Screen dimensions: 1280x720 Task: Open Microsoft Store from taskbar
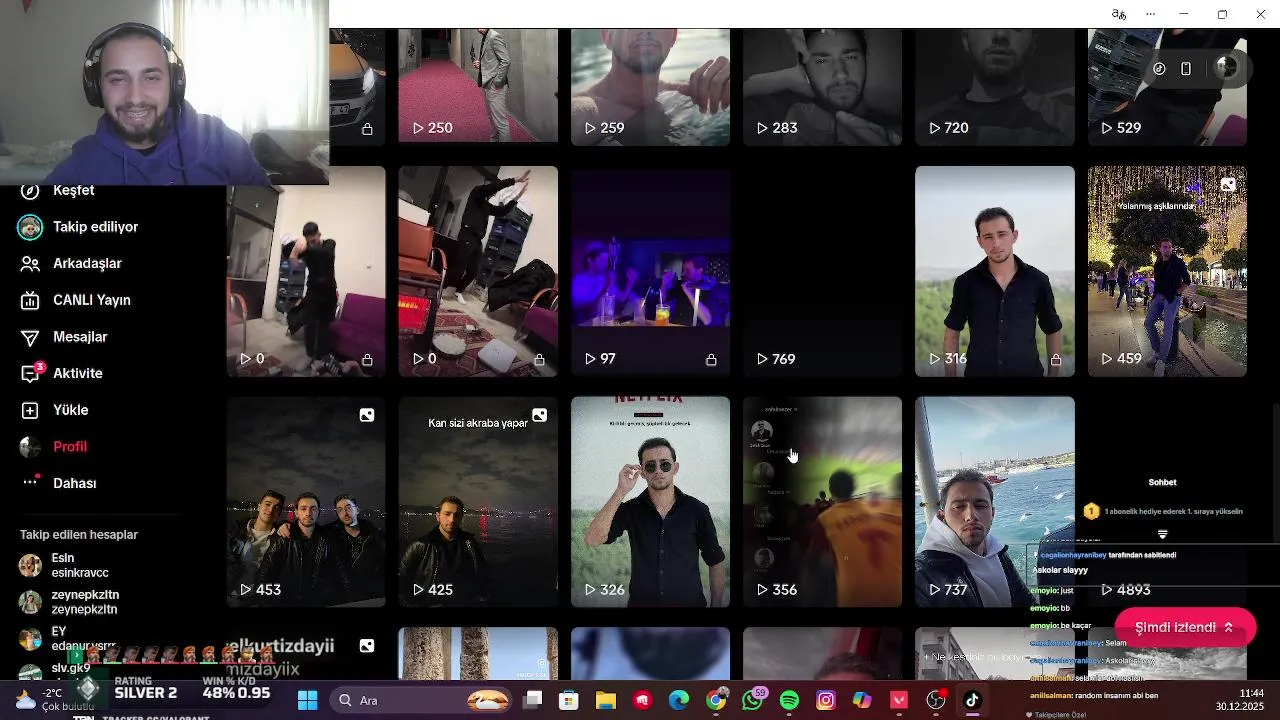click(x=568, y=700)
